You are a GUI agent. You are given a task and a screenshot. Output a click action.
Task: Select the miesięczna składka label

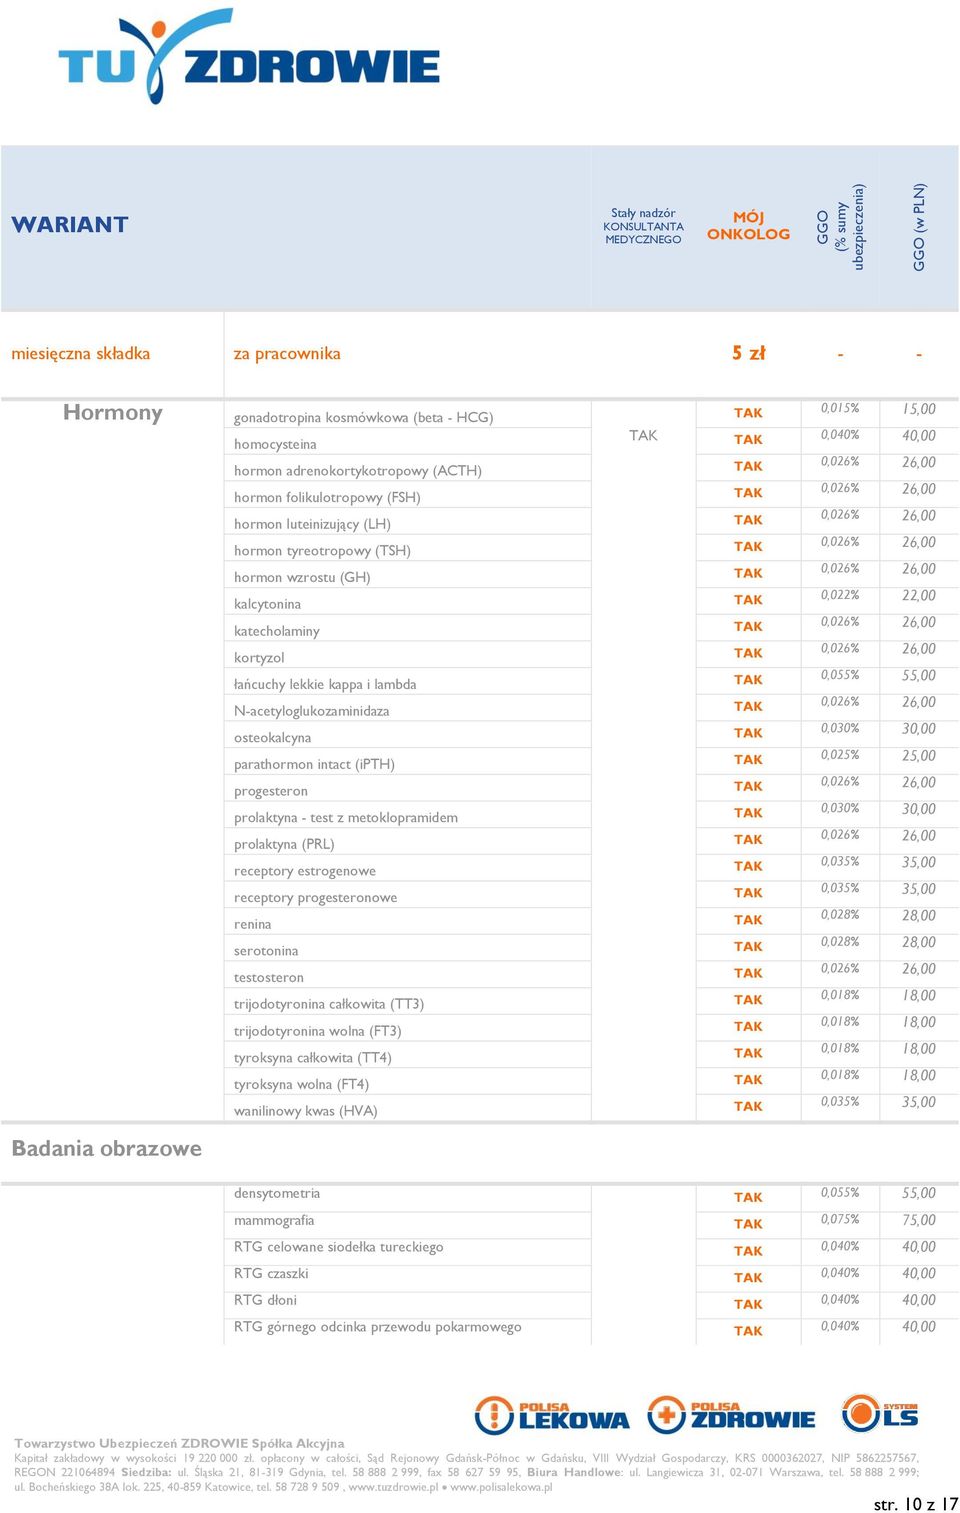pos(80,354)
